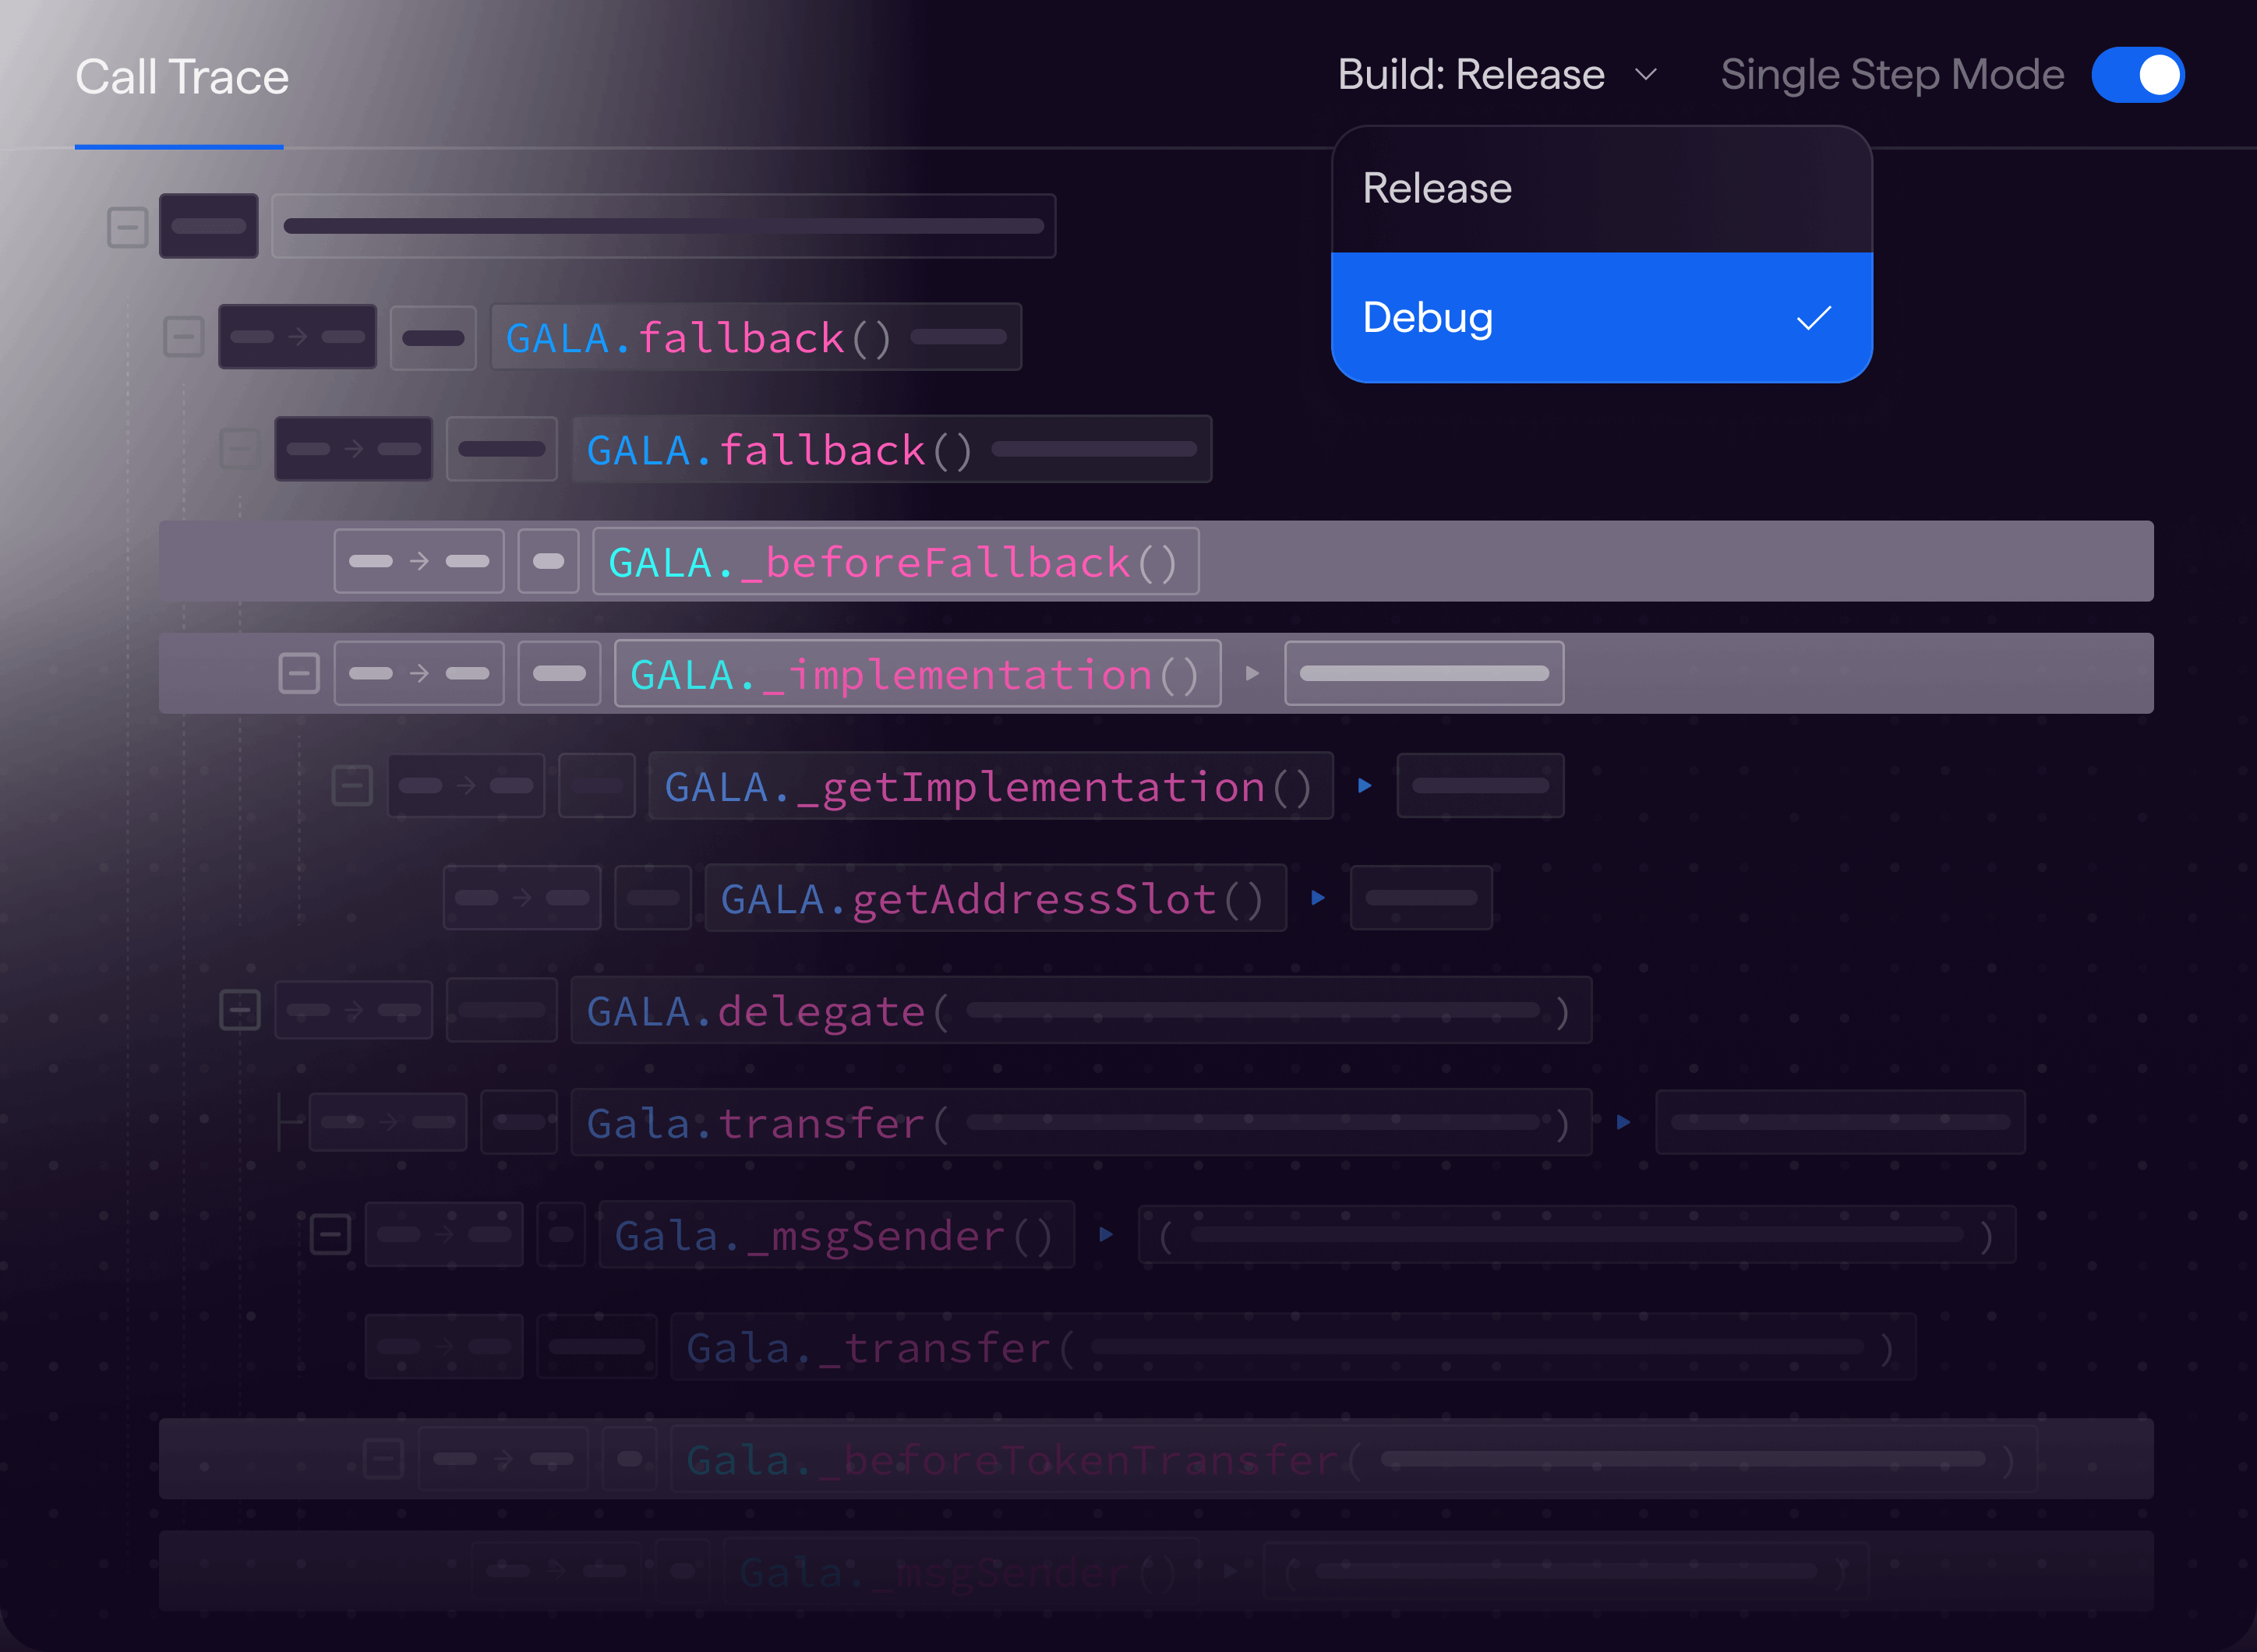Collapse the Gala._beforeTokenTransfer row
The height and width of the screenshot is (1652, 2257).
click(x=383, y=1458)
